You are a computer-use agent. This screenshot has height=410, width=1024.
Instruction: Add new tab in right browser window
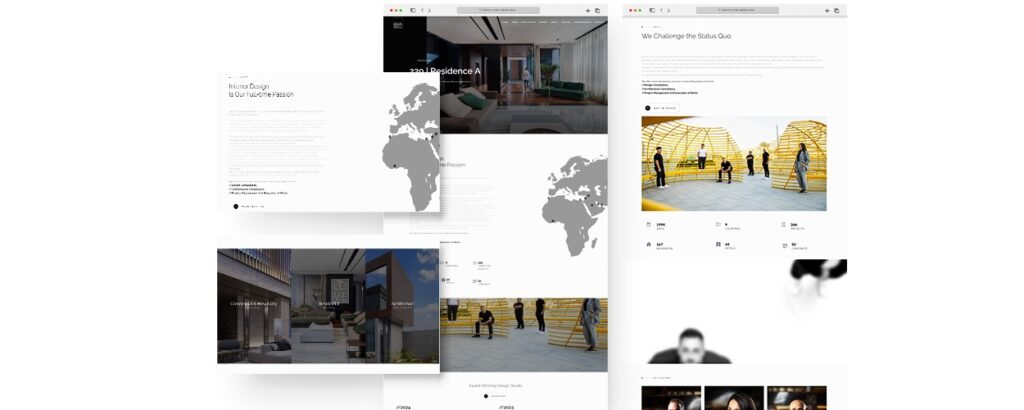click(827, 10)
